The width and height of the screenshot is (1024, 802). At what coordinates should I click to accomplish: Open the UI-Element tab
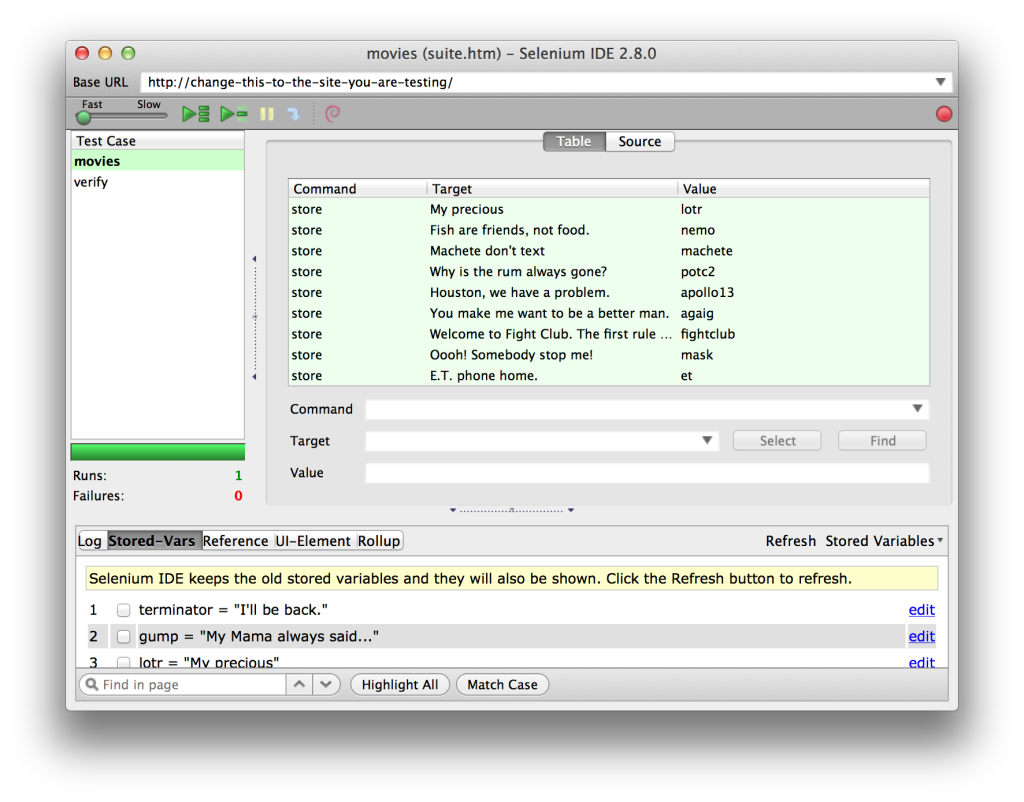click(313, 541)
